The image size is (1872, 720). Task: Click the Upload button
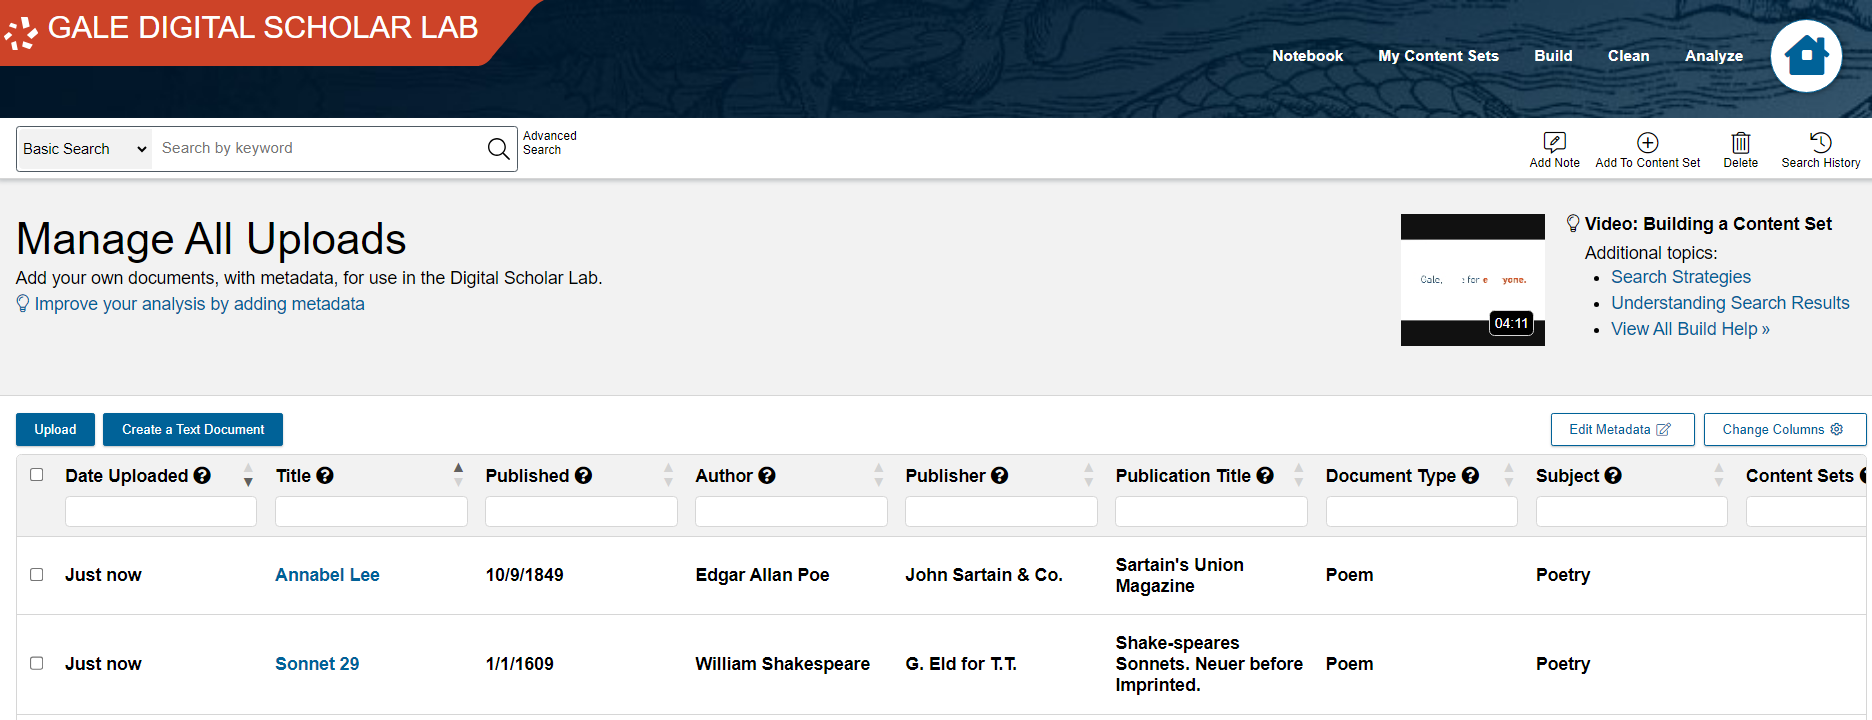(55, 429)
